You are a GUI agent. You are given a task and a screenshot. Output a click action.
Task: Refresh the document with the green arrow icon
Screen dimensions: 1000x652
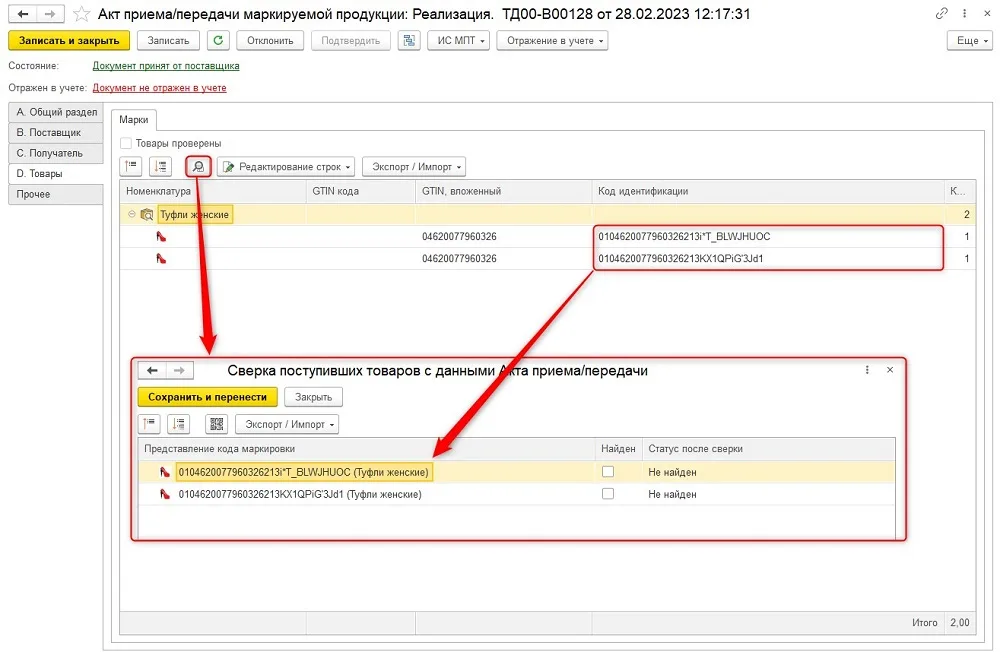[x=218, y=40]
